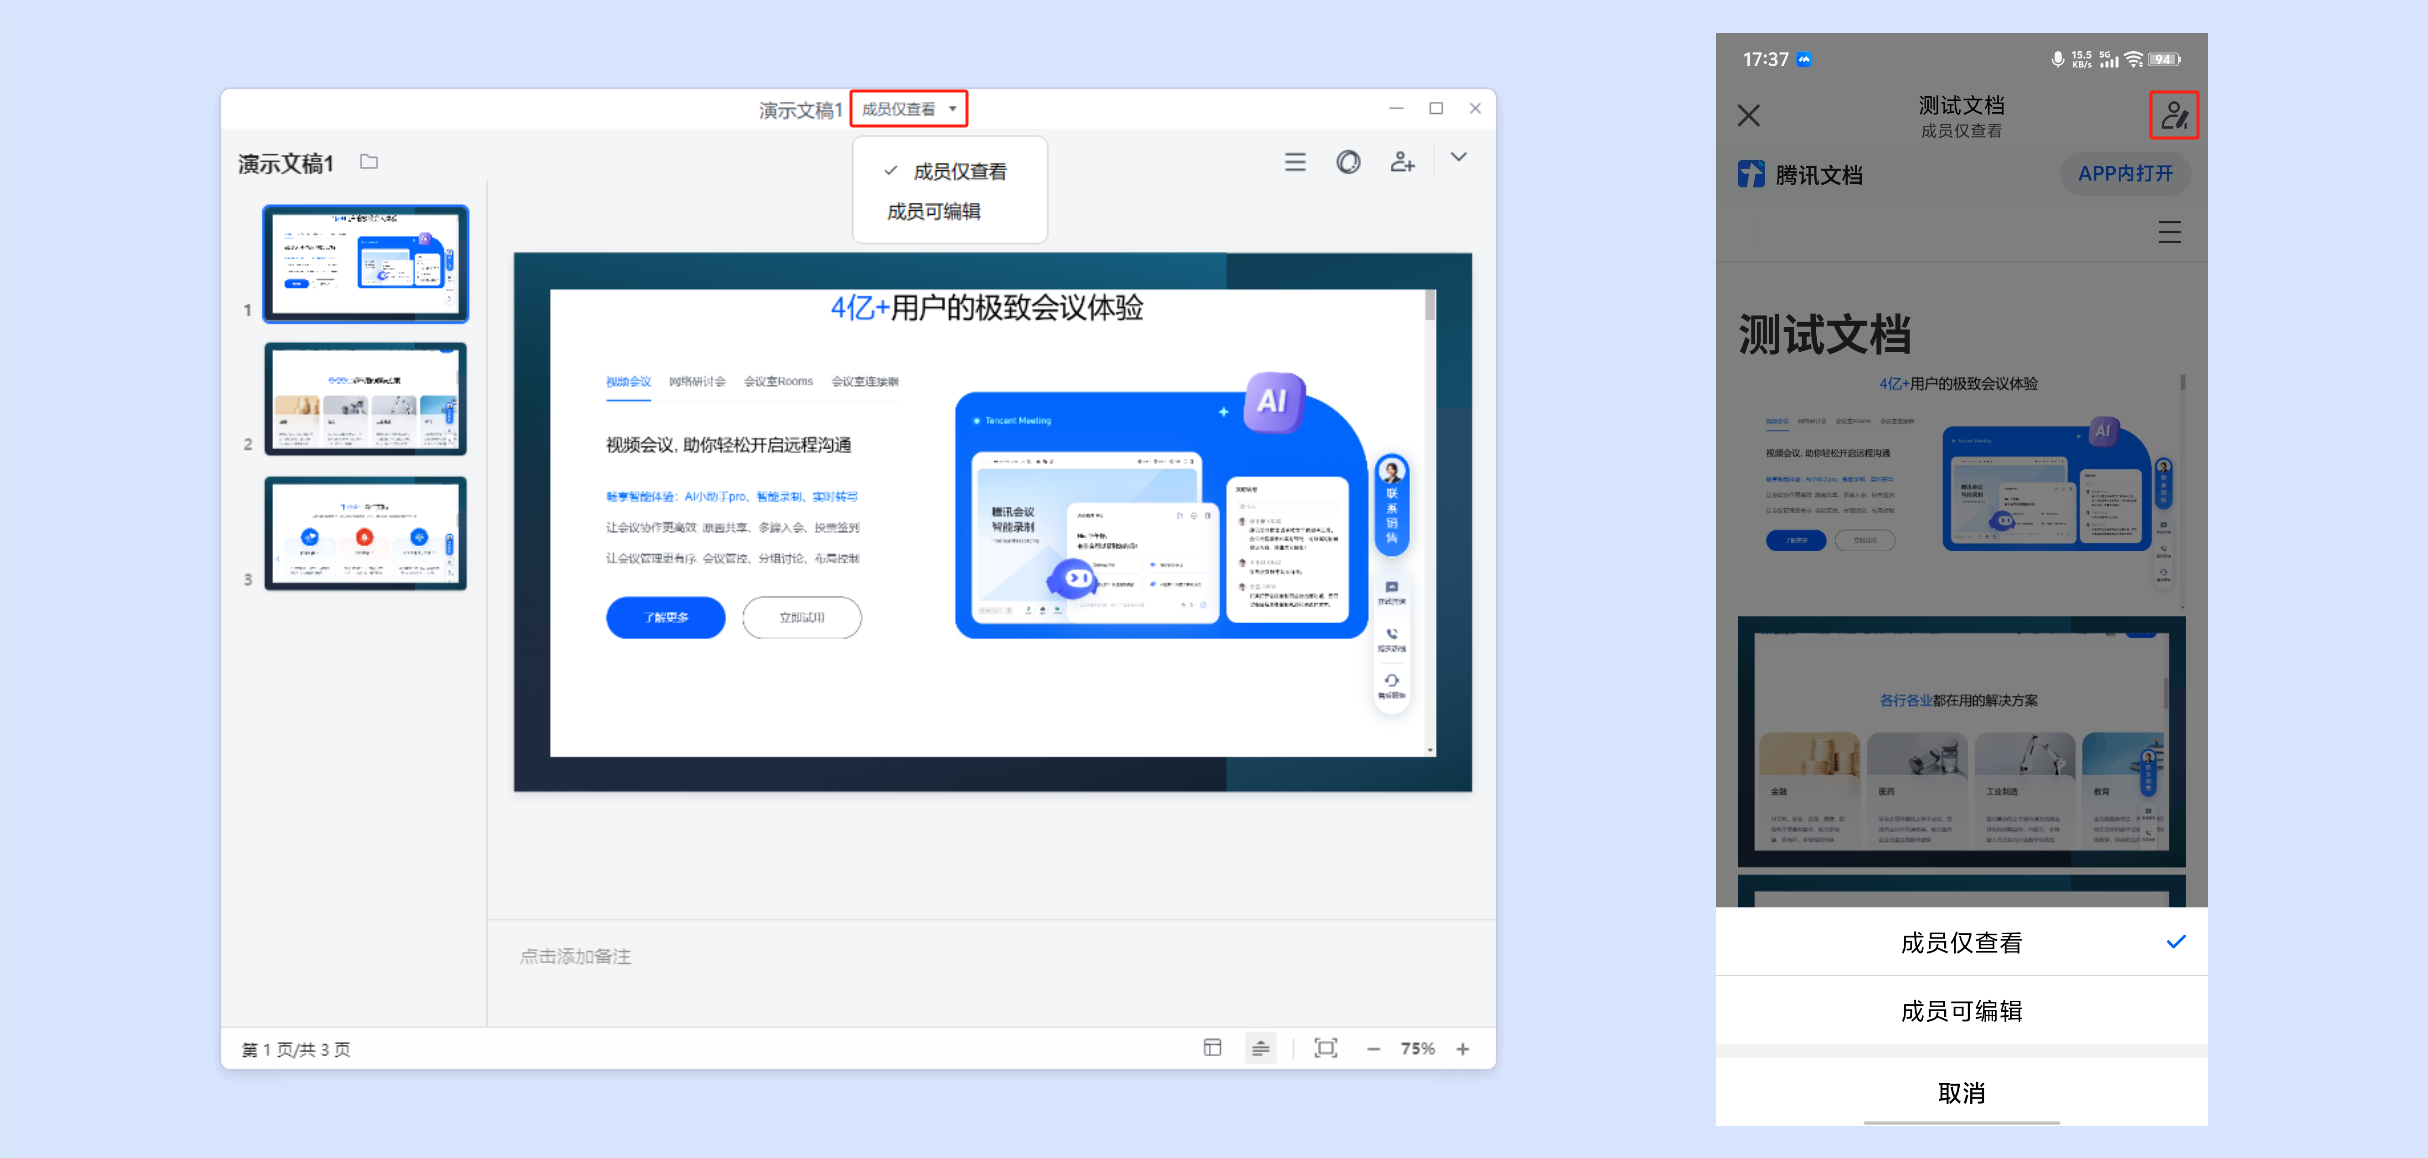Click the member permission icon in mobile header
2428x1158 pixels.
pos(2174,116)
